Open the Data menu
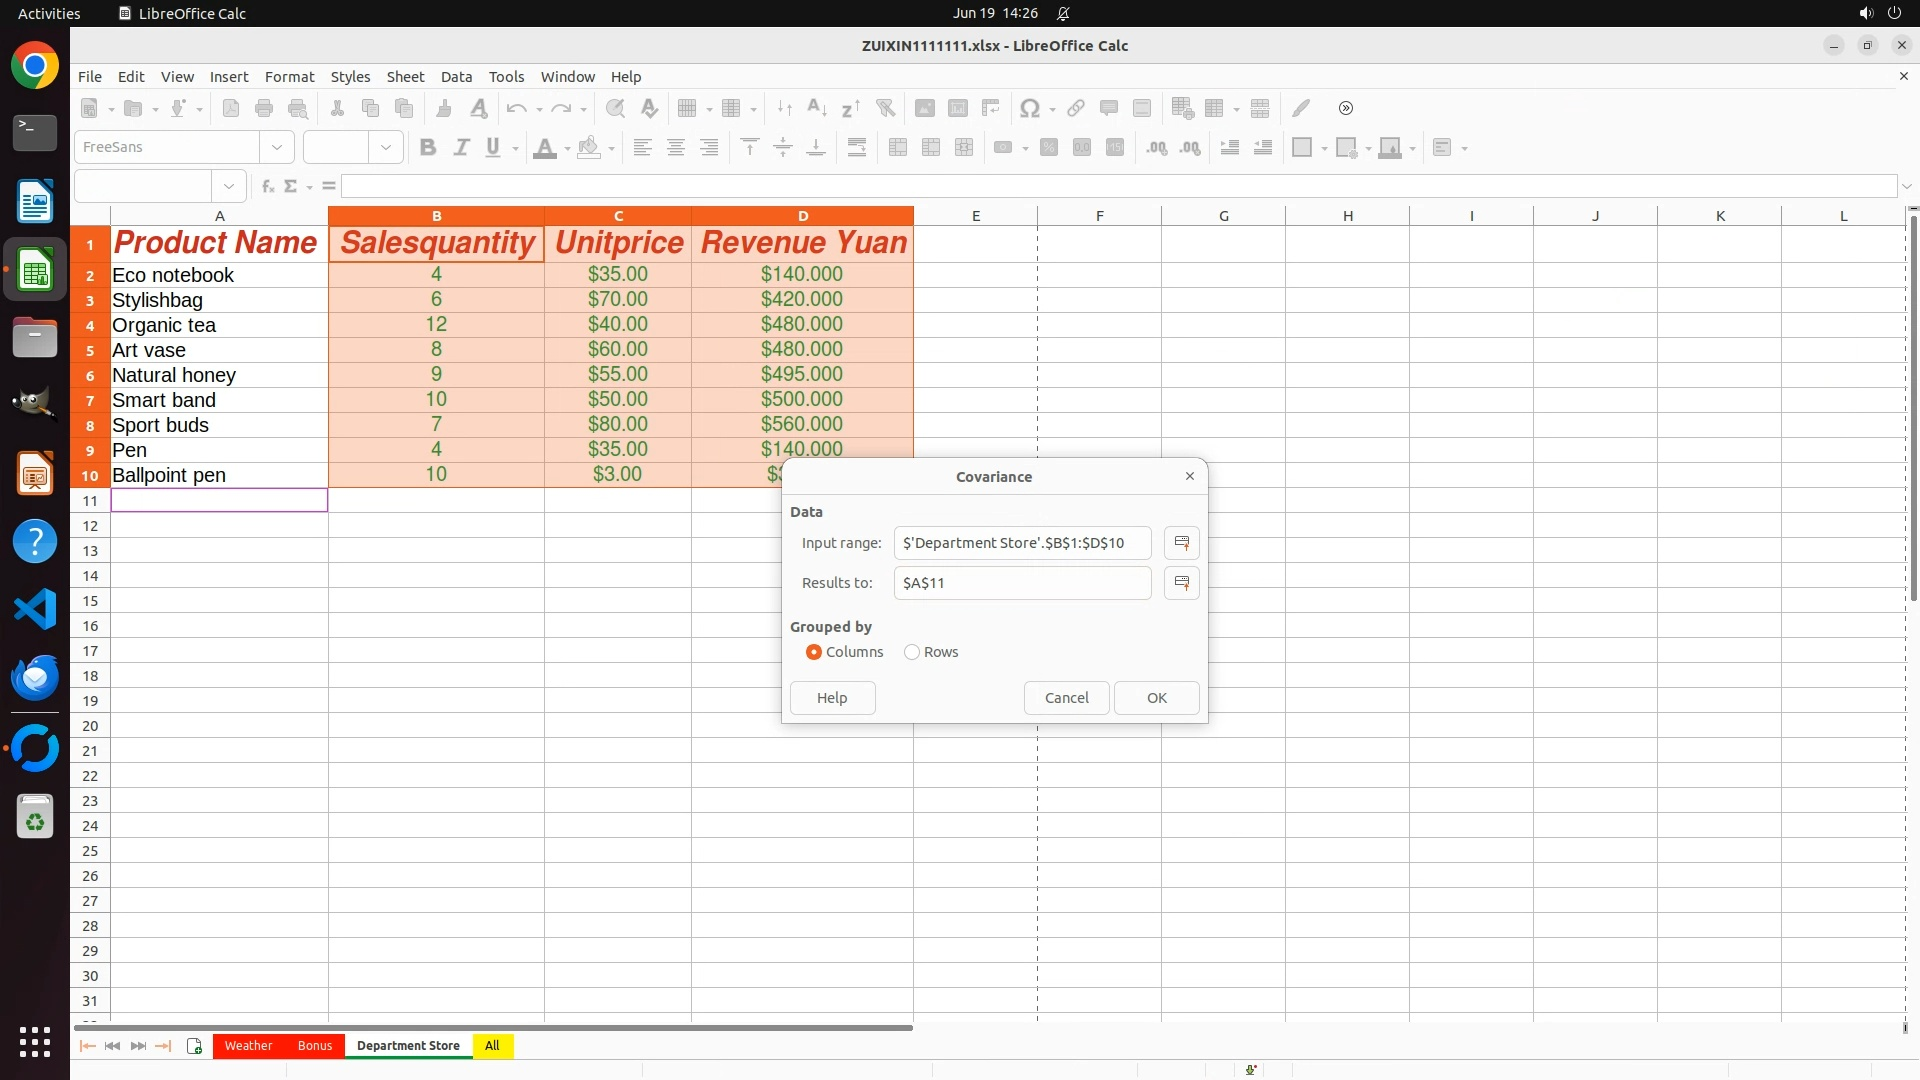This screenshot has width=1920, height=1080. tap(456, 77)
